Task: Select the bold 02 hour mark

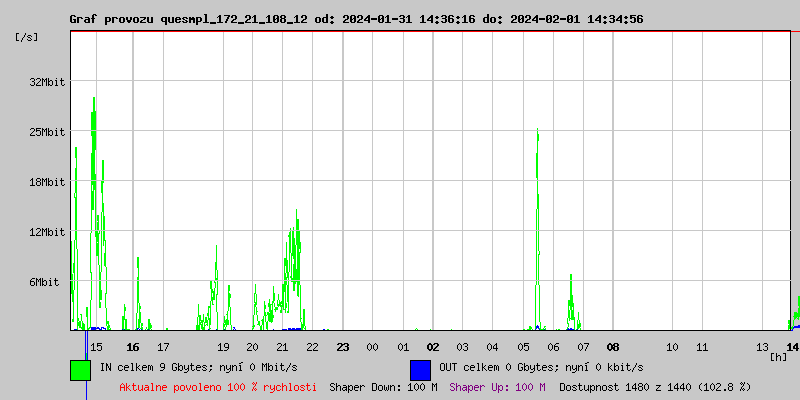Action: (433, 347)
